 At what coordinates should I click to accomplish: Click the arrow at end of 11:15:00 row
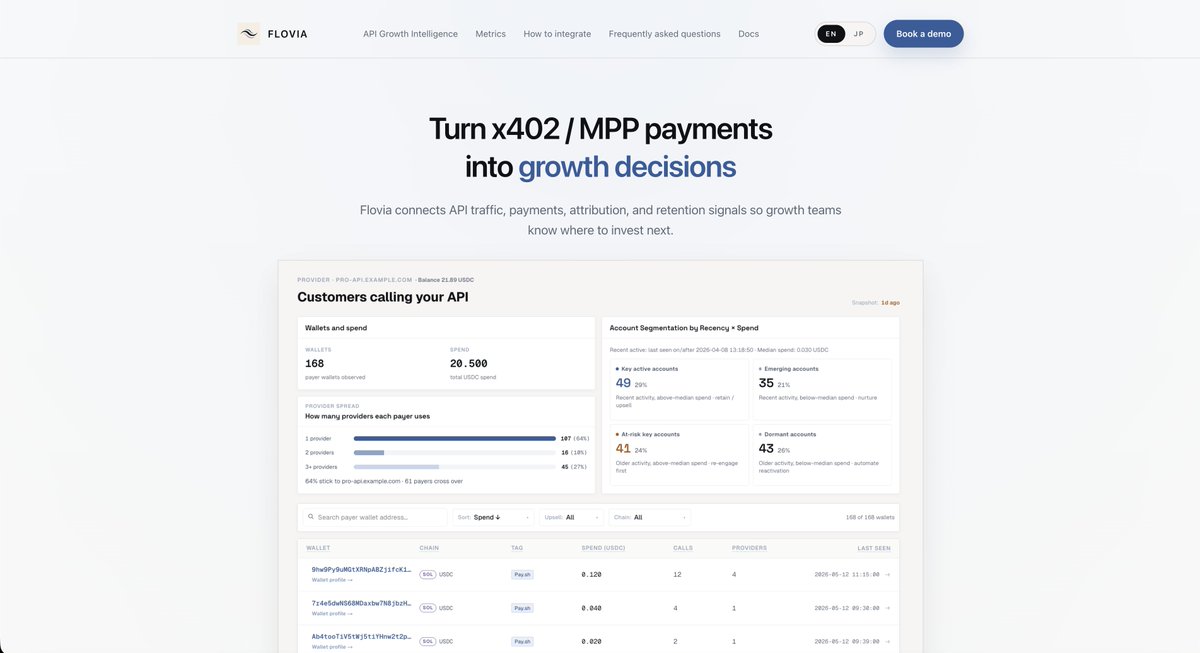point(887,574)
